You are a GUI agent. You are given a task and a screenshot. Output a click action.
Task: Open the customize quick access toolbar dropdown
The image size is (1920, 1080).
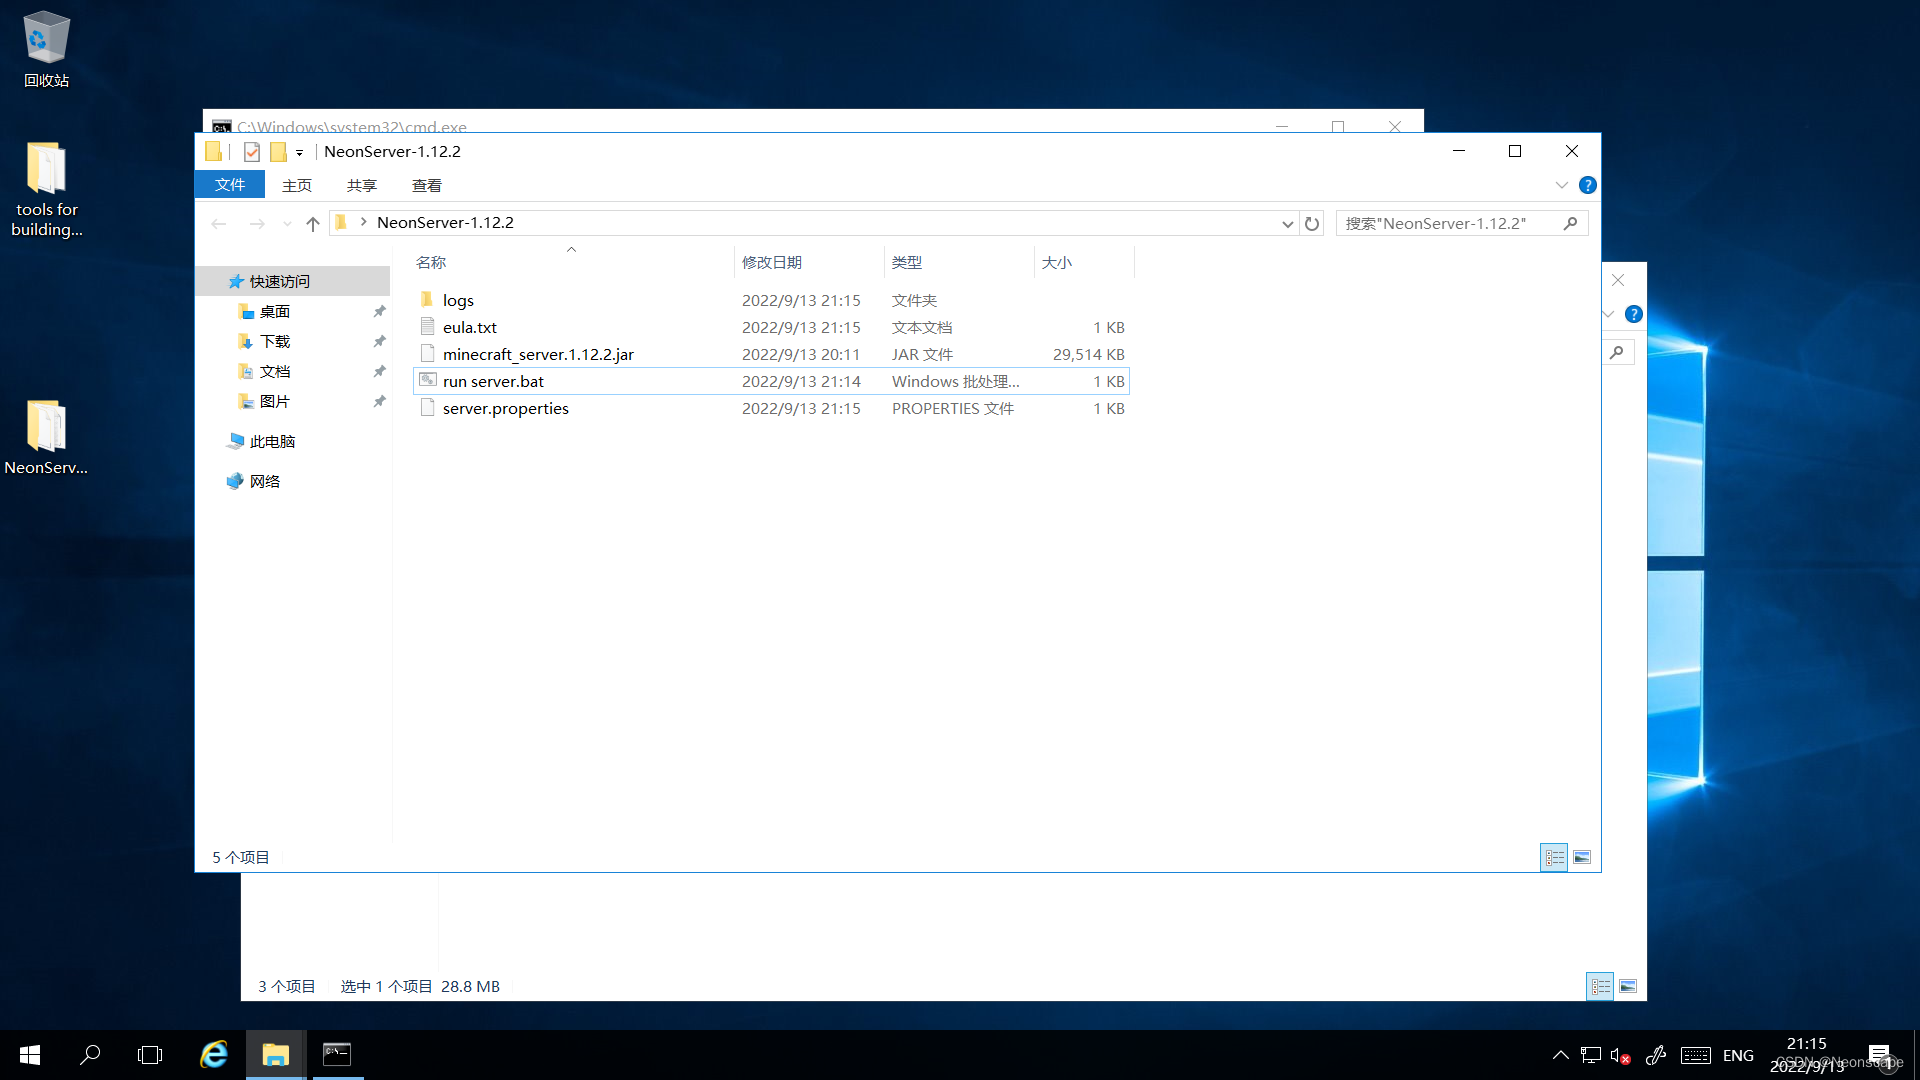point(299,153)
